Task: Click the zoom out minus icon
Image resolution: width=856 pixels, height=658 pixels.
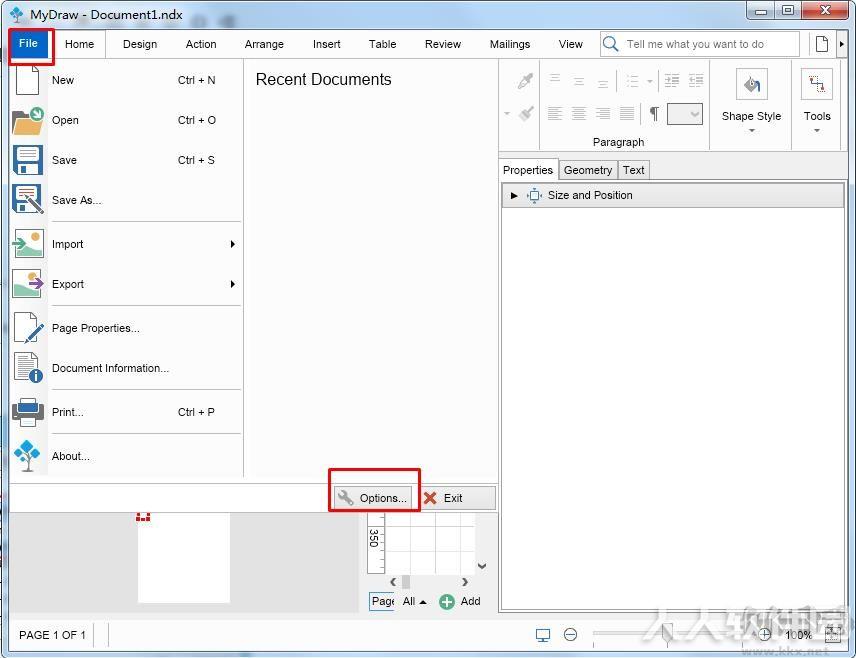Action: click(x=570, y=635)
